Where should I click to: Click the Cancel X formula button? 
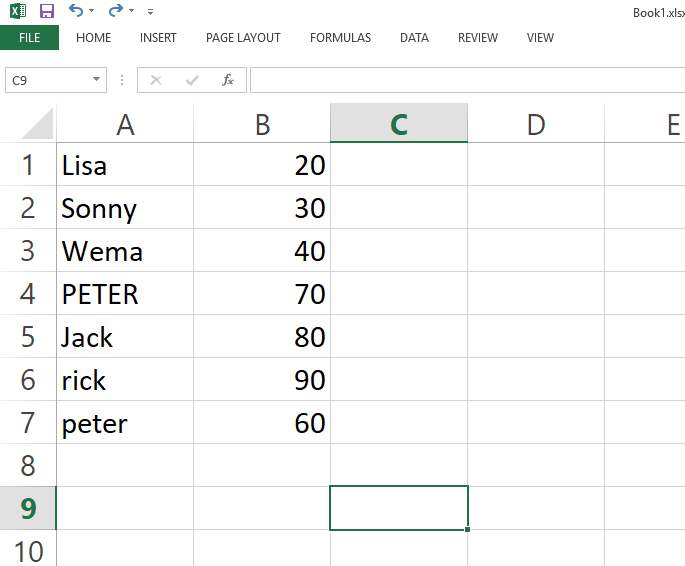156,80
